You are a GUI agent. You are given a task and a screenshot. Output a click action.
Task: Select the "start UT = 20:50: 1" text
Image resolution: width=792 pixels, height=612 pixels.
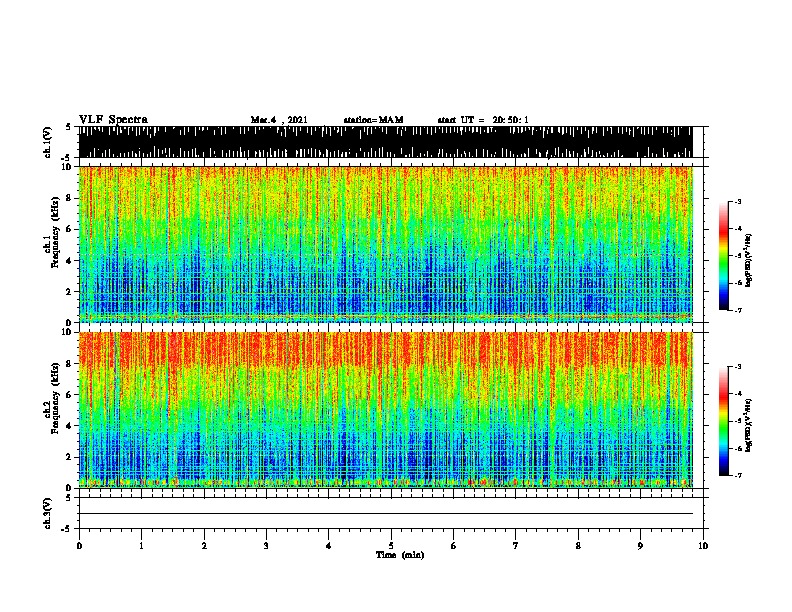[x=483, y=120]
